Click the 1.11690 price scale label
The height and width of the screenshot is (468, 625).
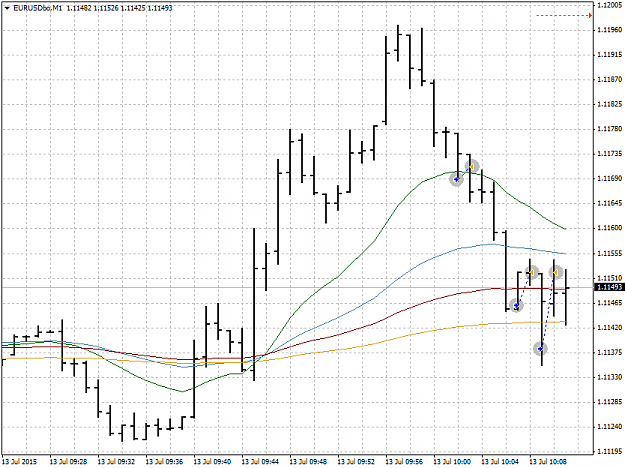pyautogui.click(x=610, y=179)
